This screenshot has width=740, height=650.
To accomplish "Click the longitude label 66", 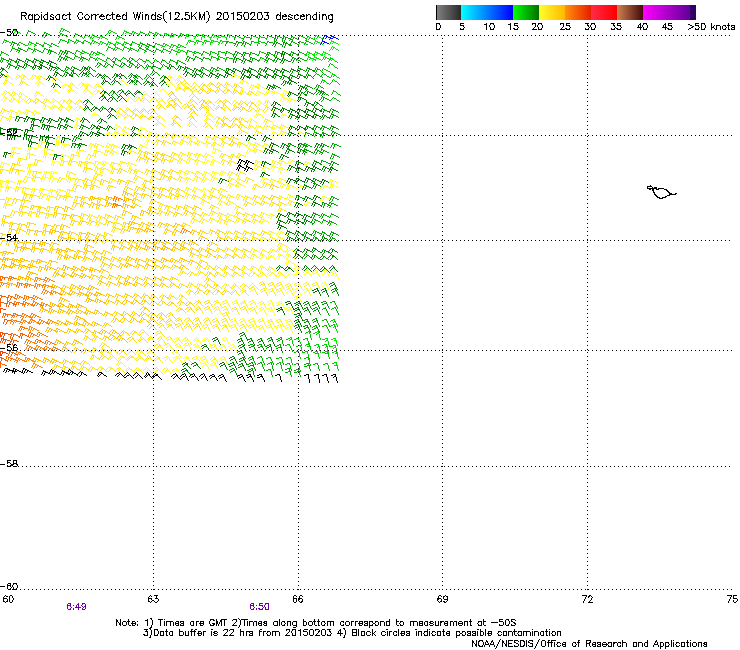I will (298, 599).
